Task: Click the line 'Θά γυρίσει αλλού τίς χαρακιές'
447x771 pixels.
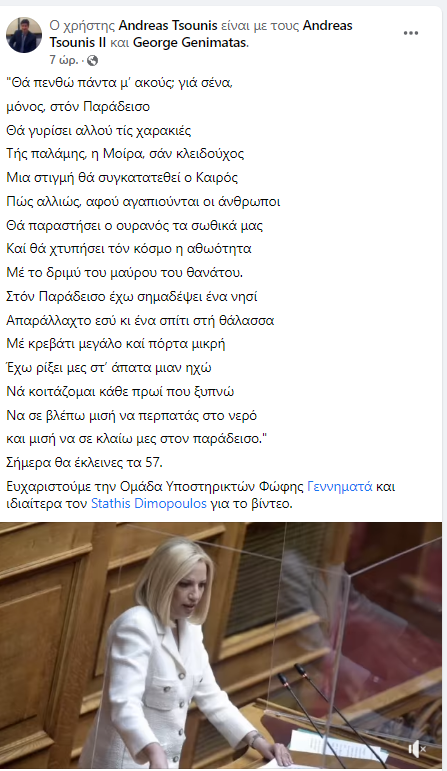Action: point(99,130)
